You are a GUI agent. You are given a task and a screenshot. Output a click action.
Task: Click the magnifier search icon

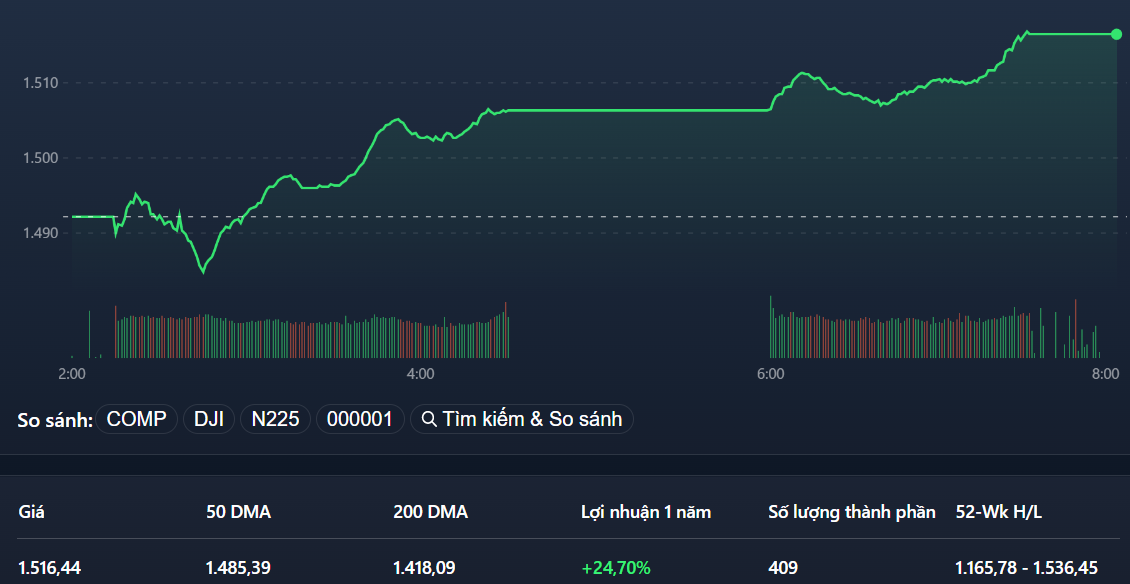(428, 419)
